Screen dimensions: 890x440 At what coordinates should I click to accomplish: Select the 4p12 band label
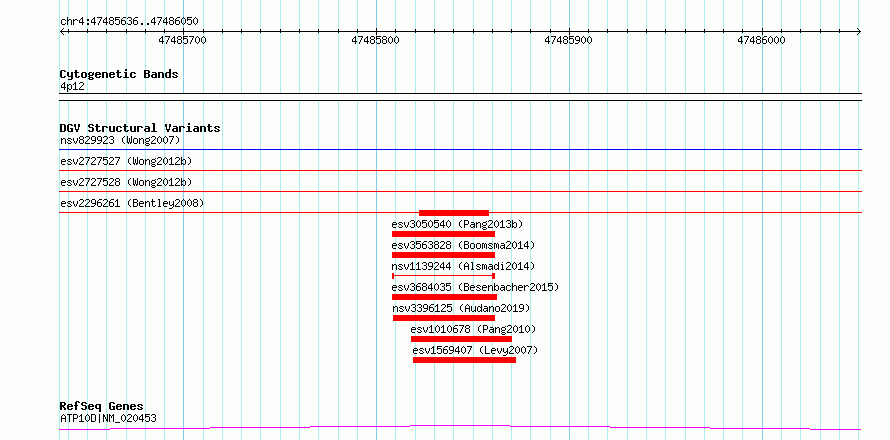tap(72, 87)
